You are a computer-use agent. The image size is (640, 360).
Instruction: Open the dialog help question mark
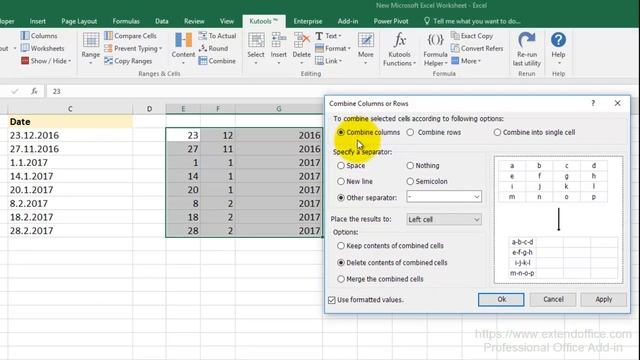point(593,103)
